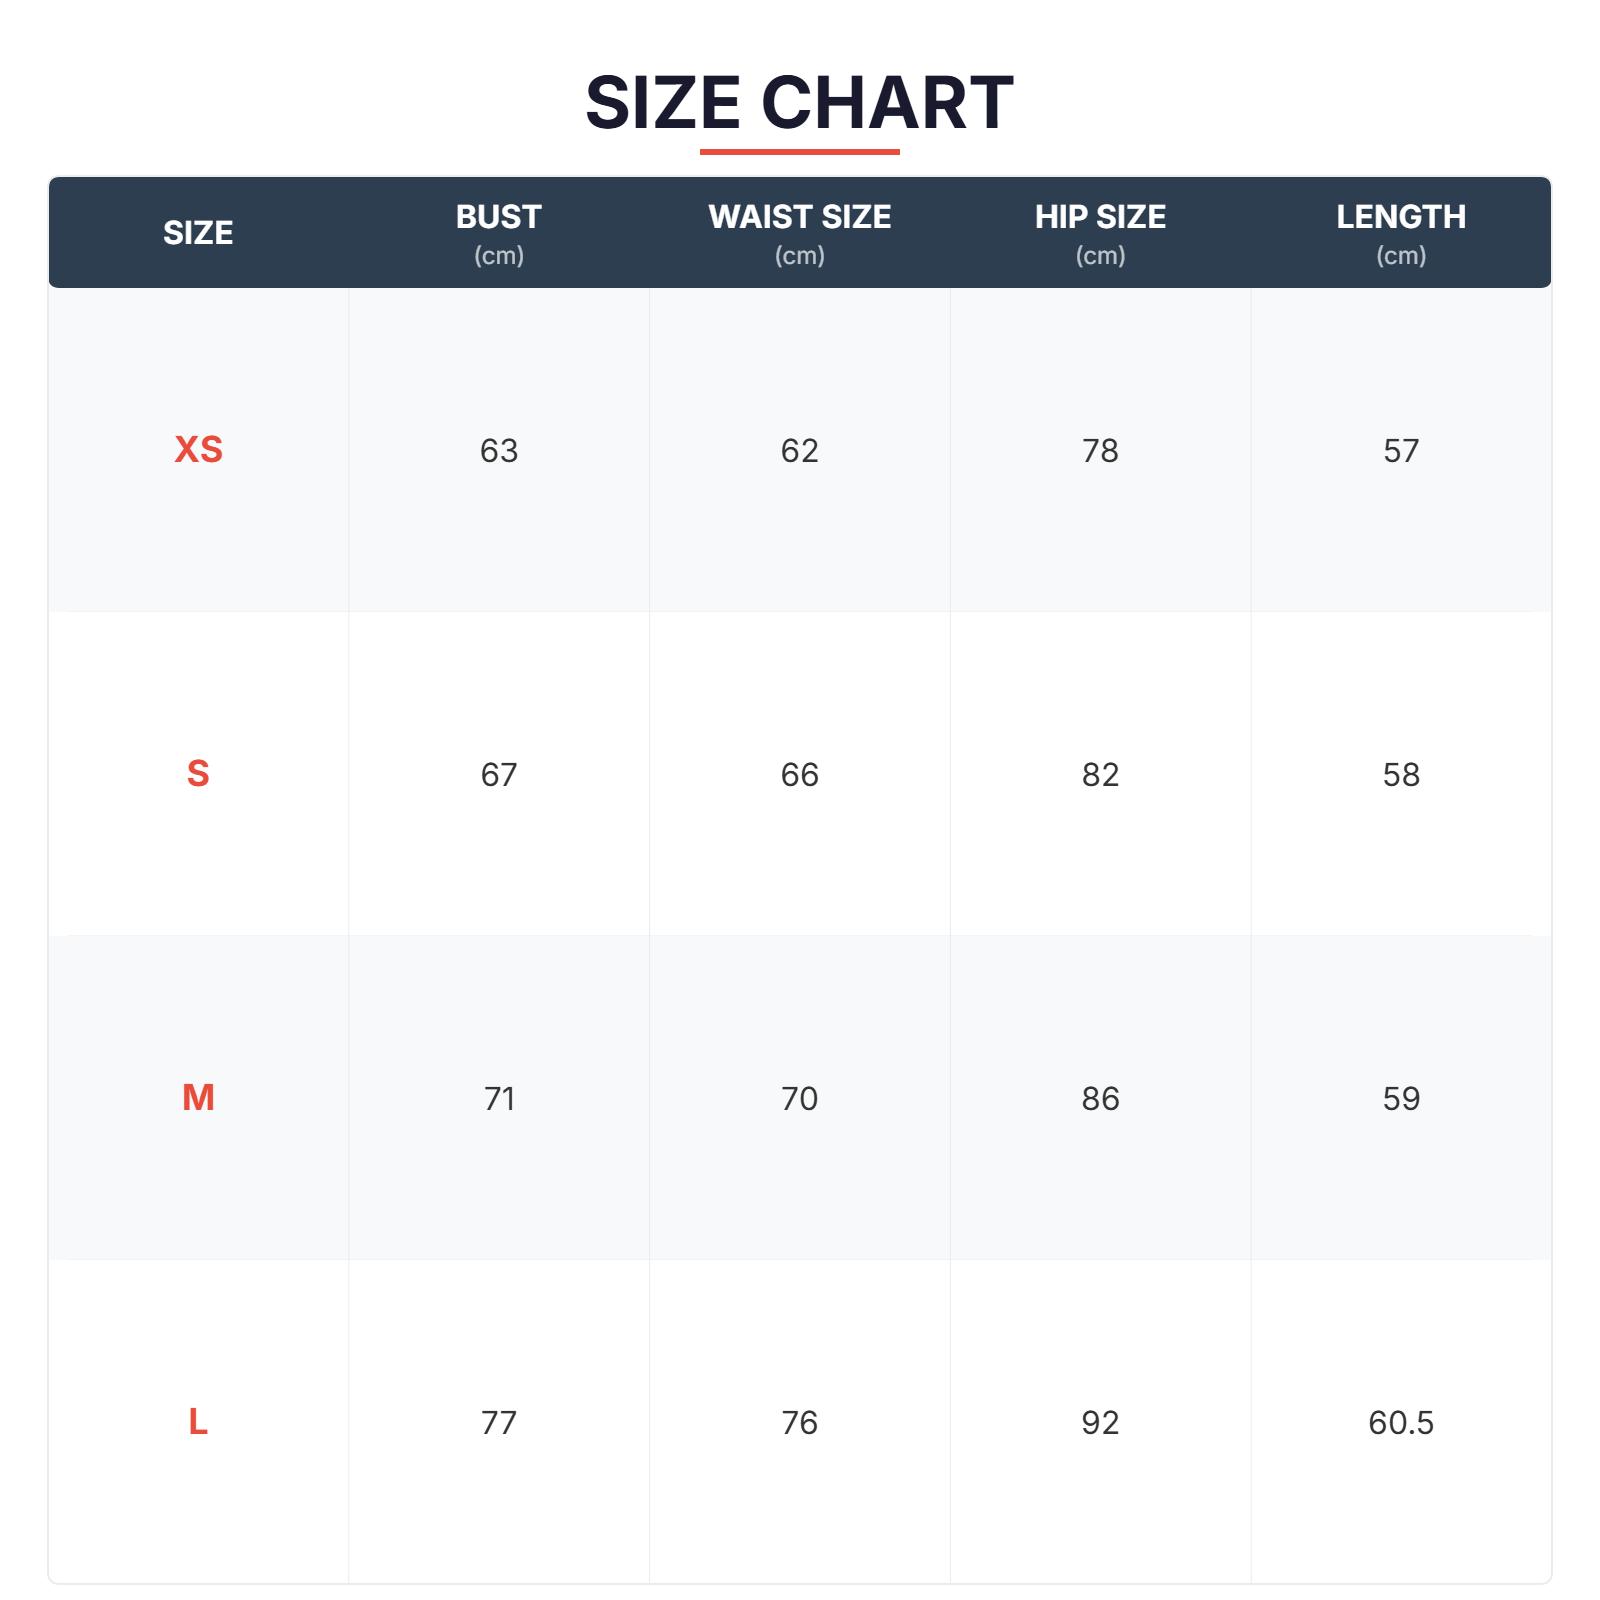Select the S length value 58
Screen dimensions: 1600x1600
[x=1401, y=775]
